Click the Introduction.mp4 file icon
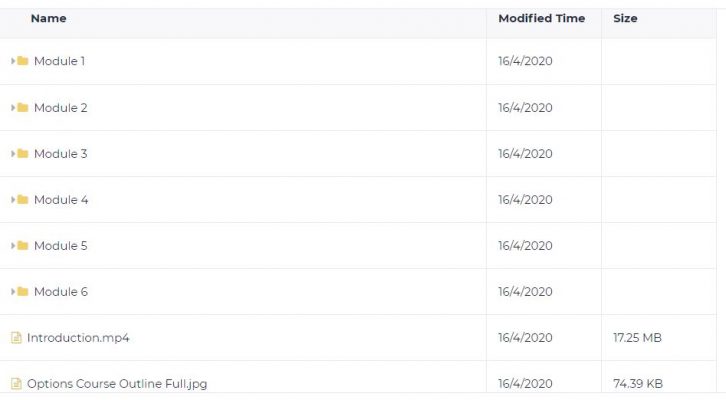The height and width of the screenshot is (400, 726). 16,338
